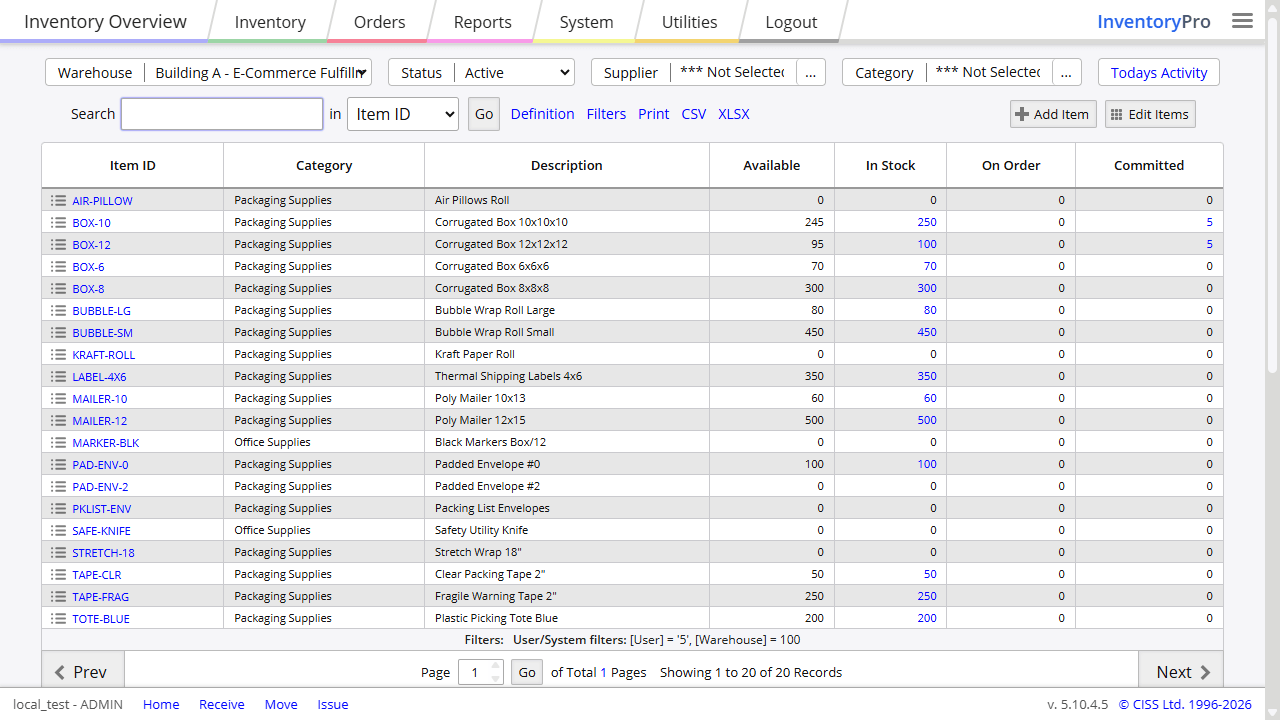Click the Supplier ellipsis browse button
1280x720 pixels.
coord(811,72)
